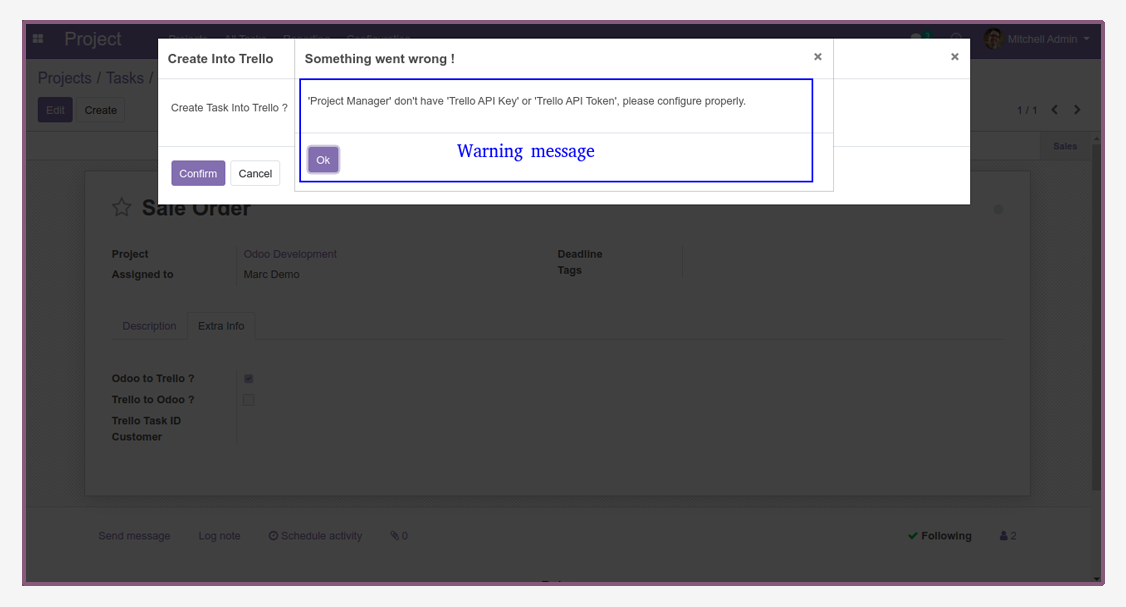
Task: Click the Trello API Key warning text
Action: (x=527, y=101)
